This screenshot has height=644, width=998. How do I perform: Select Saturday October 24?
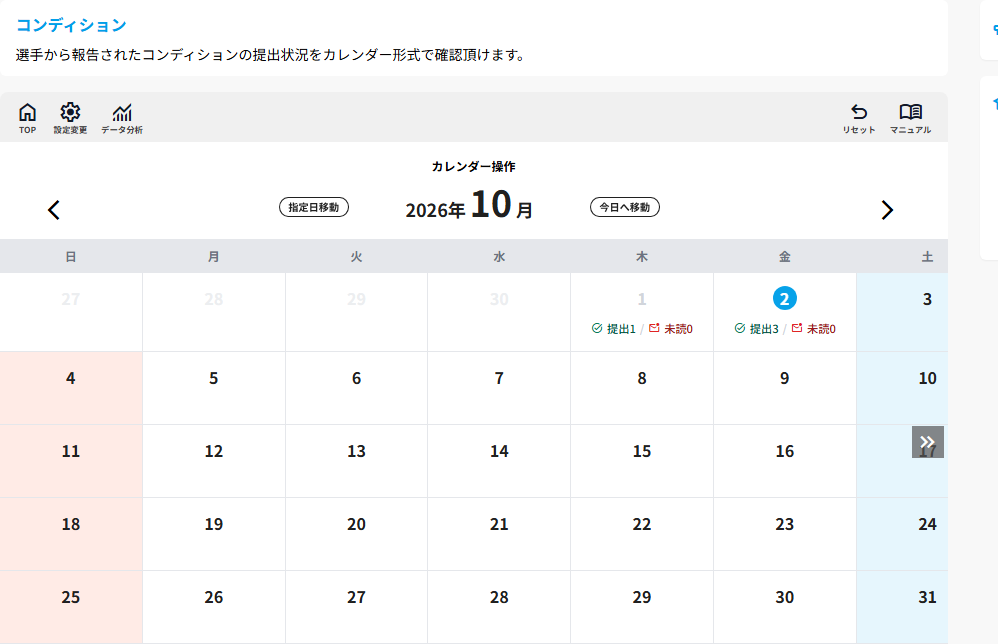click(927, 524)
